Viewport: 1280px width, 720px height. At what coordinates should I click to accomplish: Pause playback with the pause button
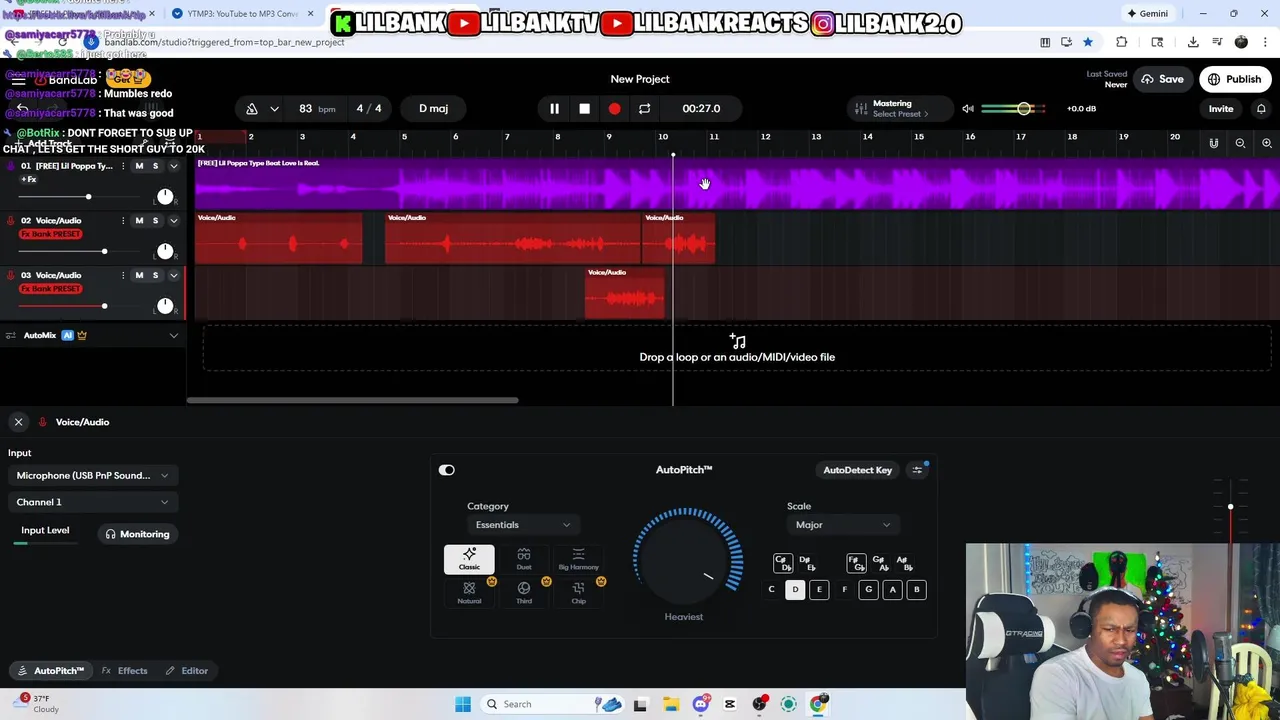(554, 108)
